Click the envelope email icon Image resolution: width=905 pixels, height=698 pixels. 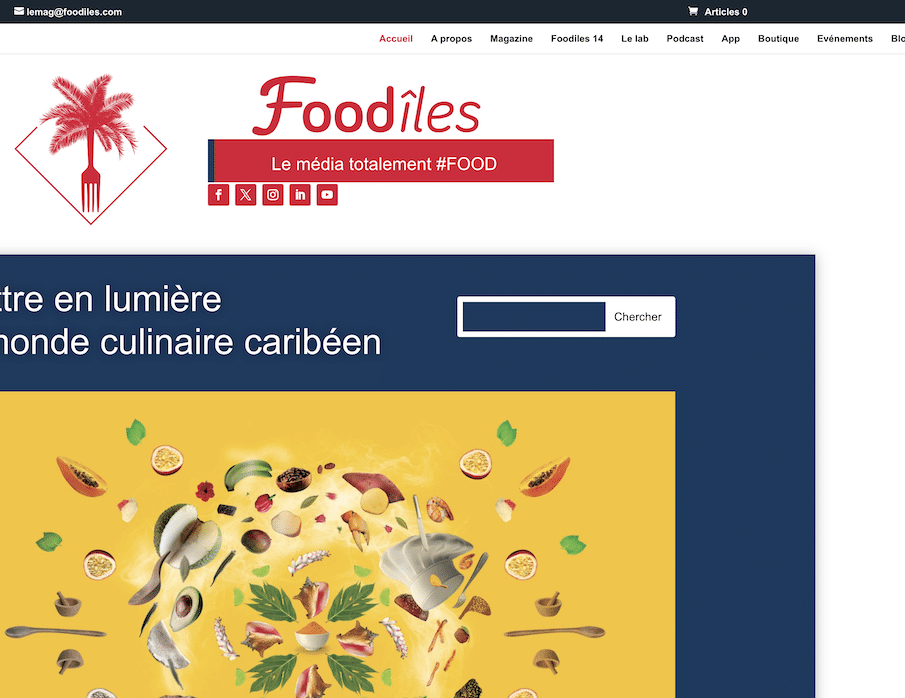(x=19, y=11)
